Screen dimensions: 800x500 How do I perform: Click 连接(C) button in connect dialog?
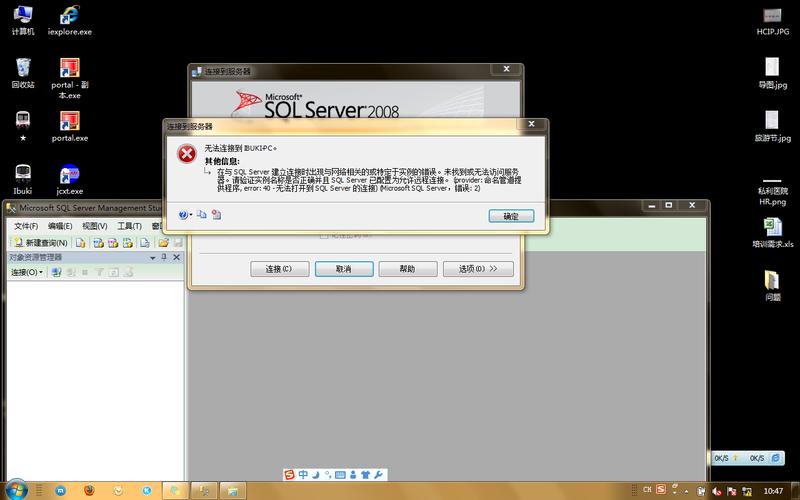point(280,269)
